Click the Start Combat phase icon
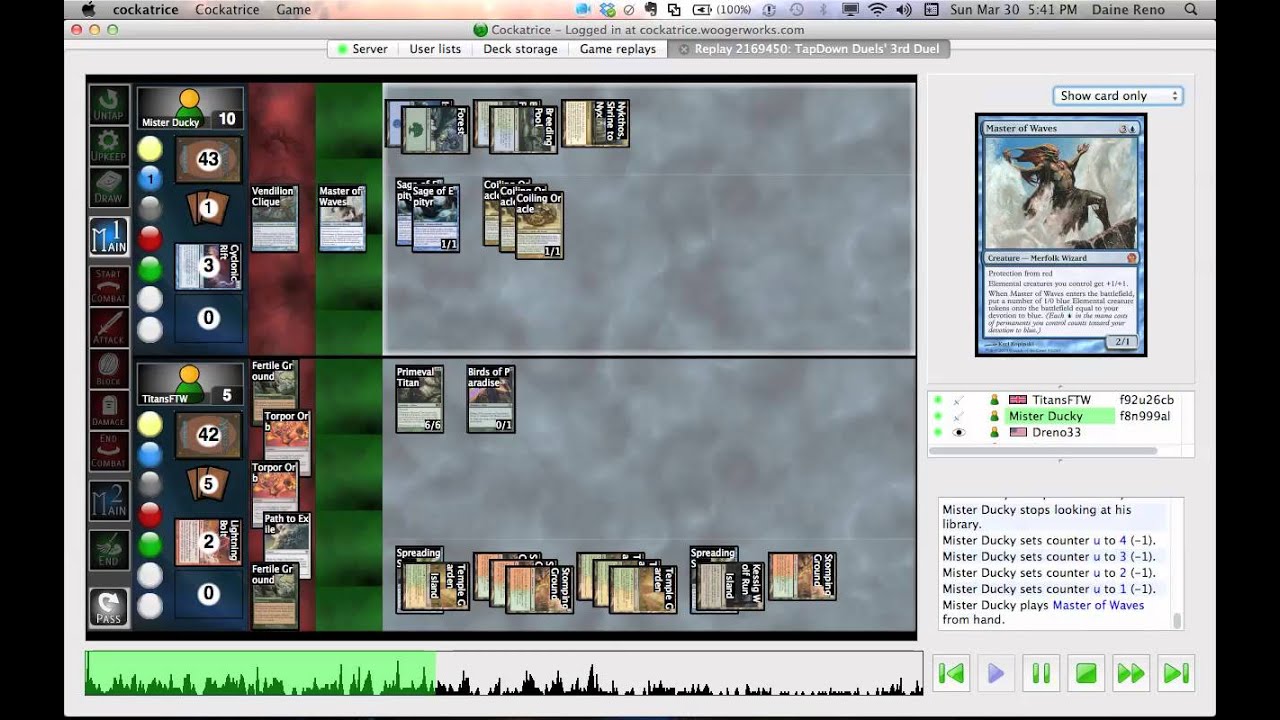Viewport: 1280px width, 720px height. [x=109, y=285]
